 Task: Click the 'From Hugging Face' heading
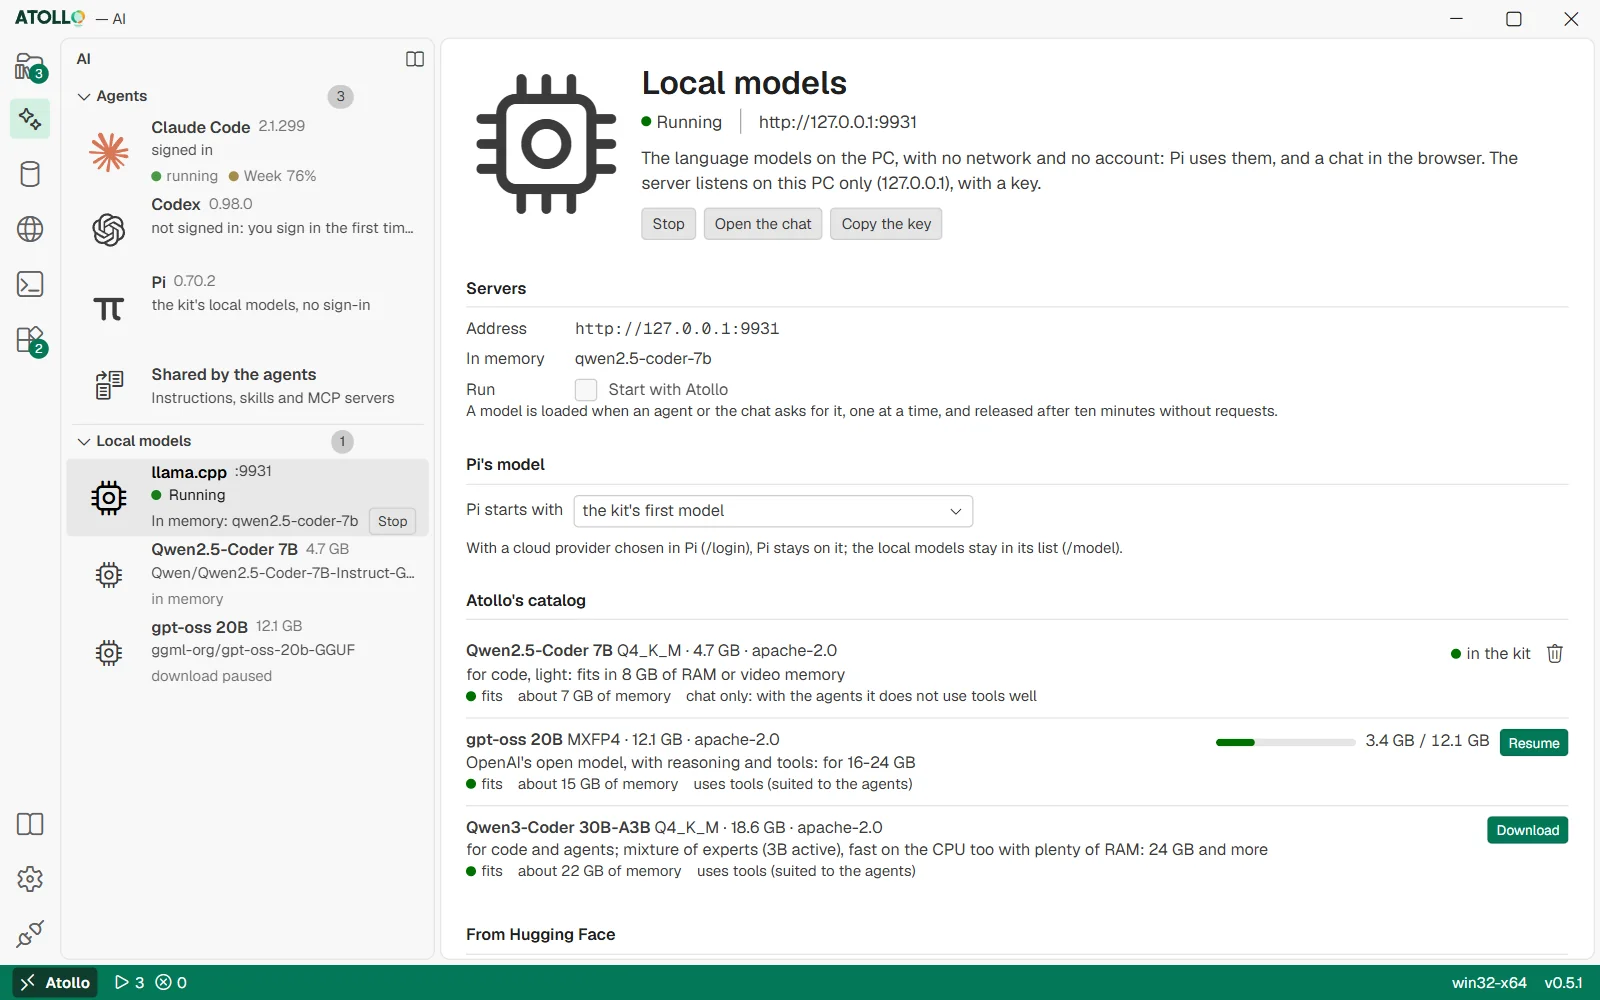click(540, 935)
